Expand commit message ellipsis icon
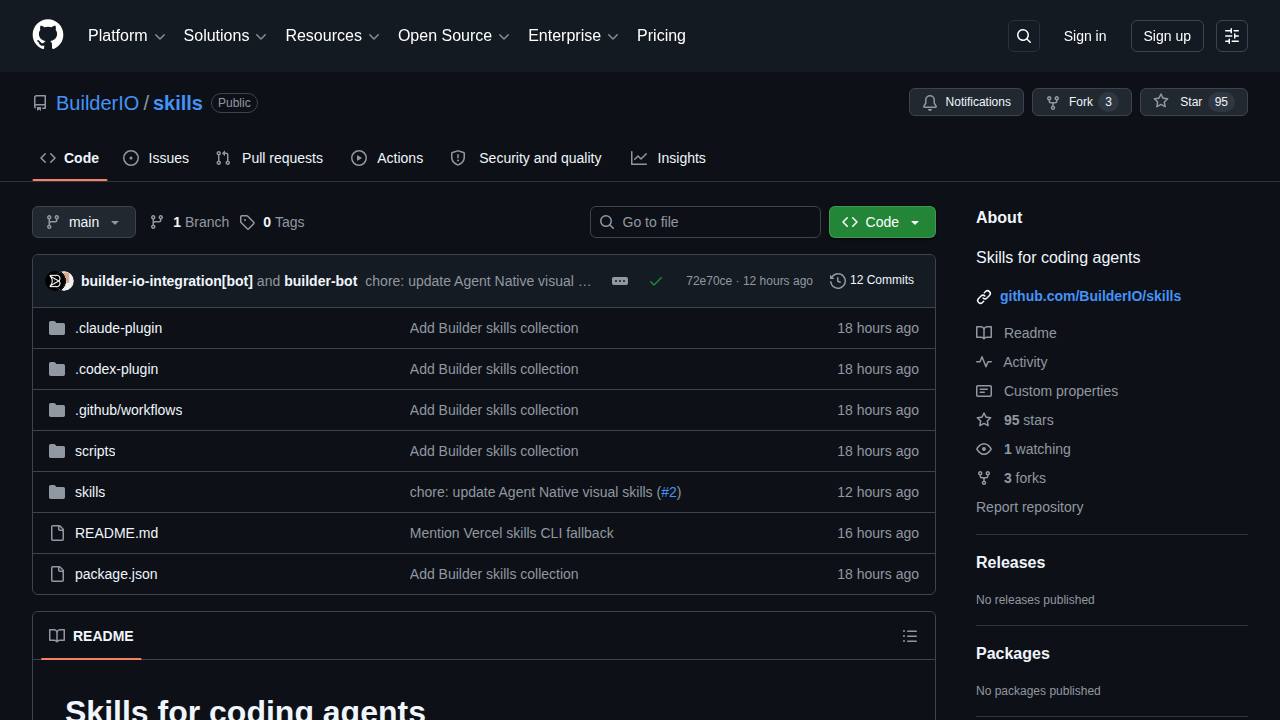1280x720 pixels. [x=620, y=281]
